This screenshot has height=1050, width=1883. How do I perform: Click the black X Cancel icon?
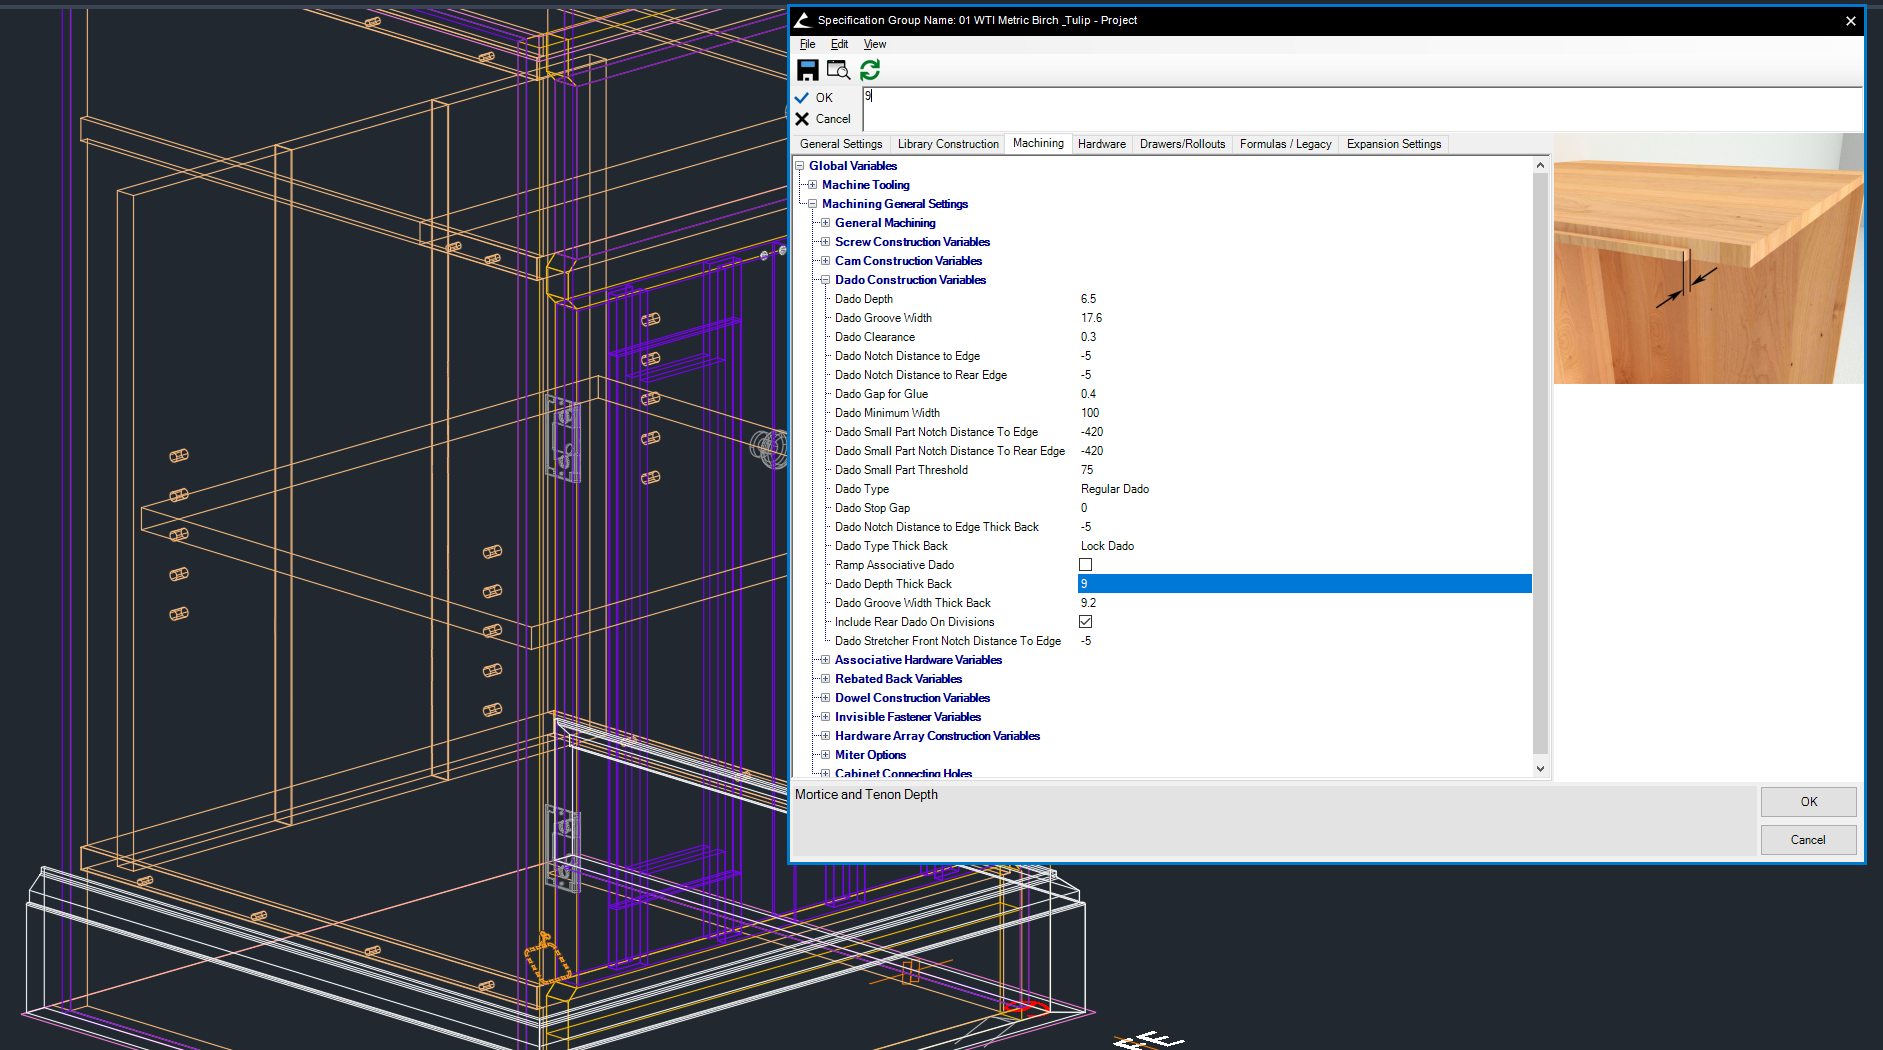pyautogui.click(x=802, y=119)
